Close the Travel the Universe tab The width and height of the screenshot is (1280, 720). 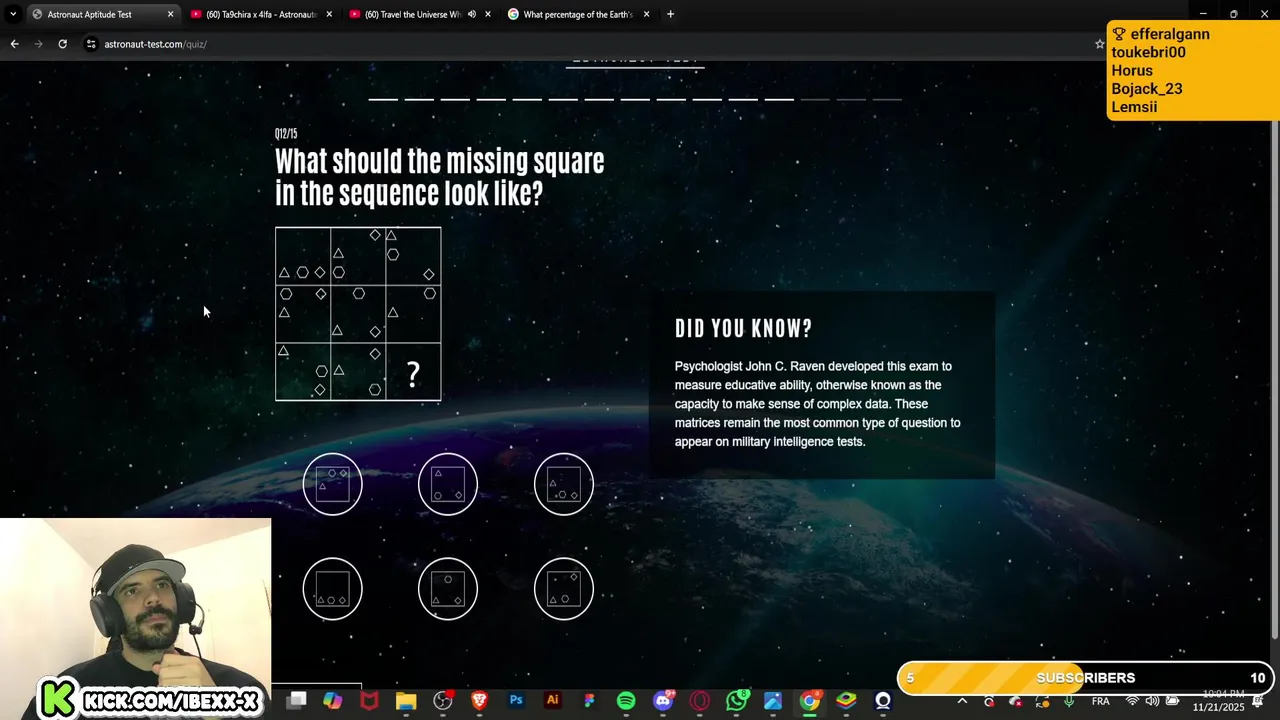pyautogui.click(x=487, y=14)
